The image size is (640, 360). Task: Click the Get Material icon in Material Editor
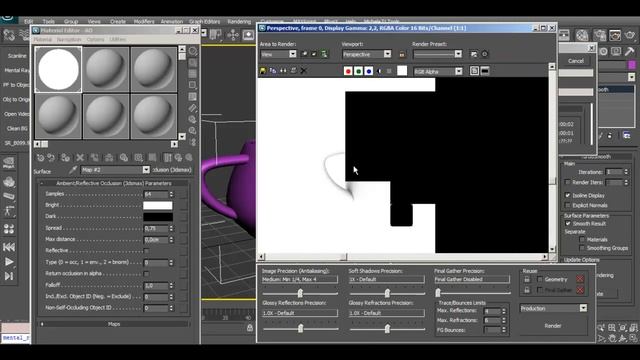(40, 158)
